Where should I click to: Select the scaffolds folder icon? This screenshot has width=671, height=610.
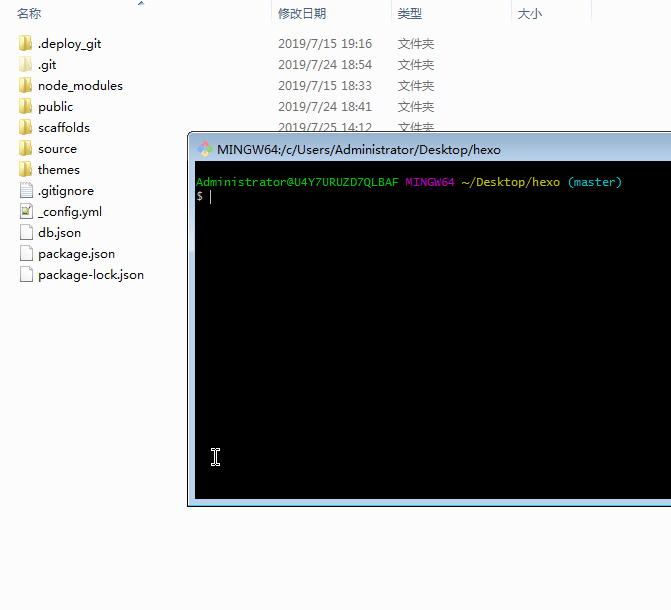click(x=25, y=127)
